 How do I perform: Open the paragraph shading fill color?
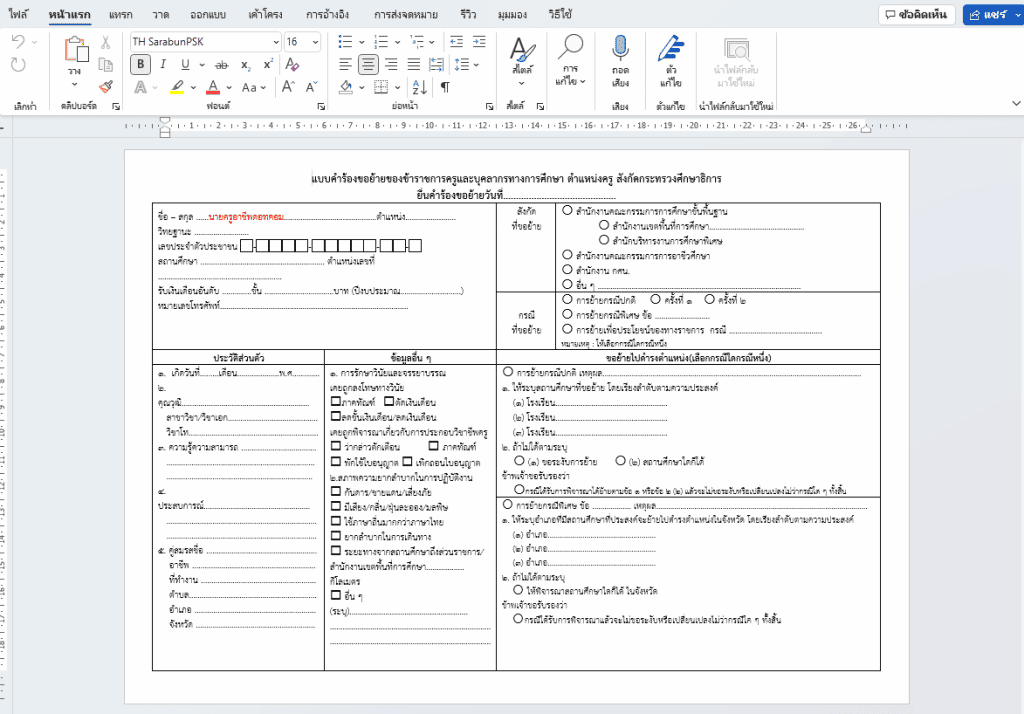tap(346, 87)
